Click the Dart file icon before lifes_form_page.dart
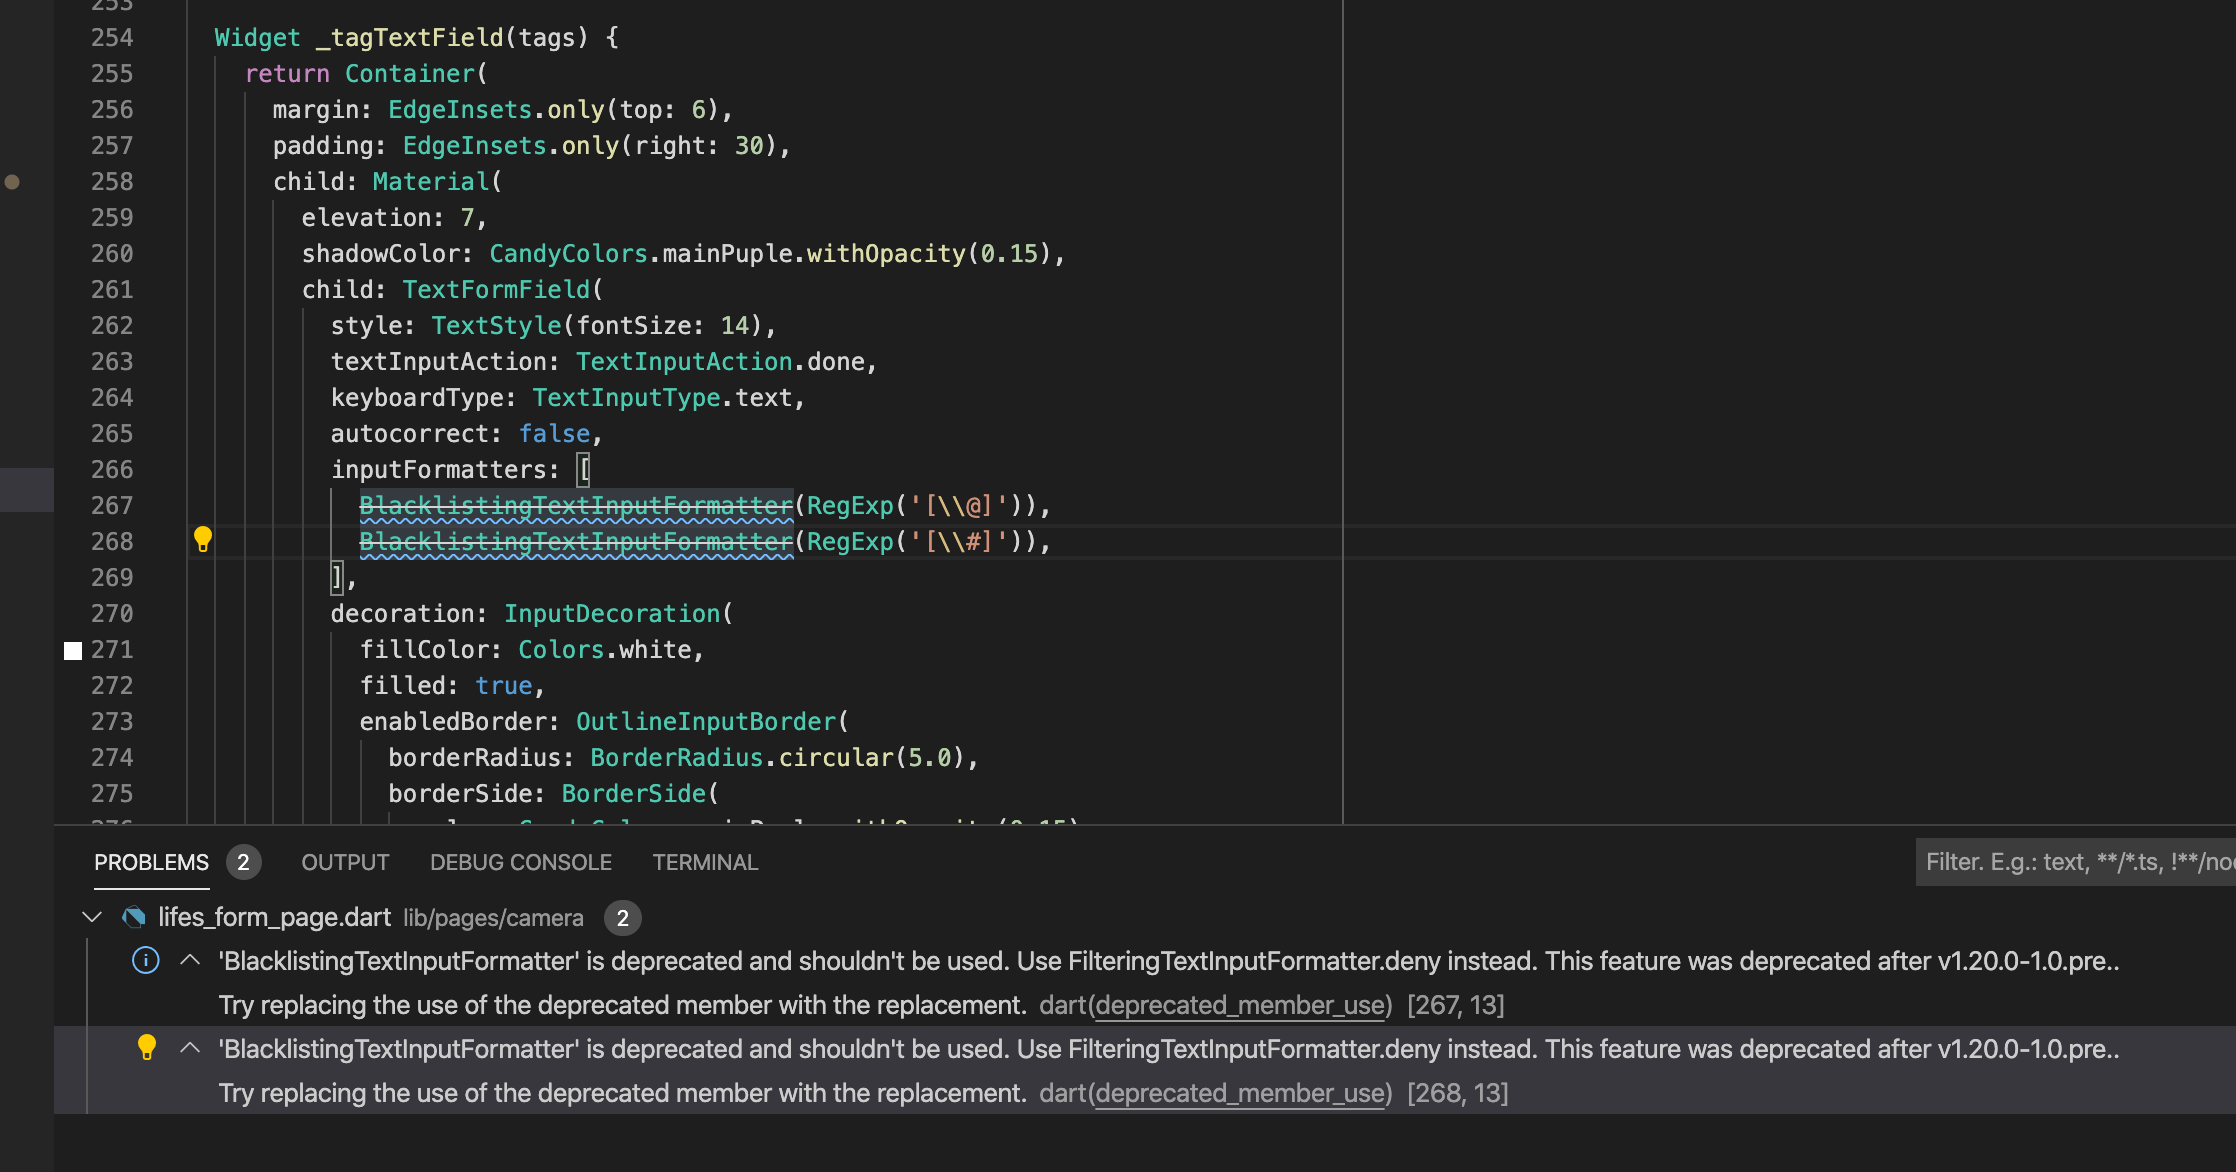2236x1172 pixels. pos(133,916)
